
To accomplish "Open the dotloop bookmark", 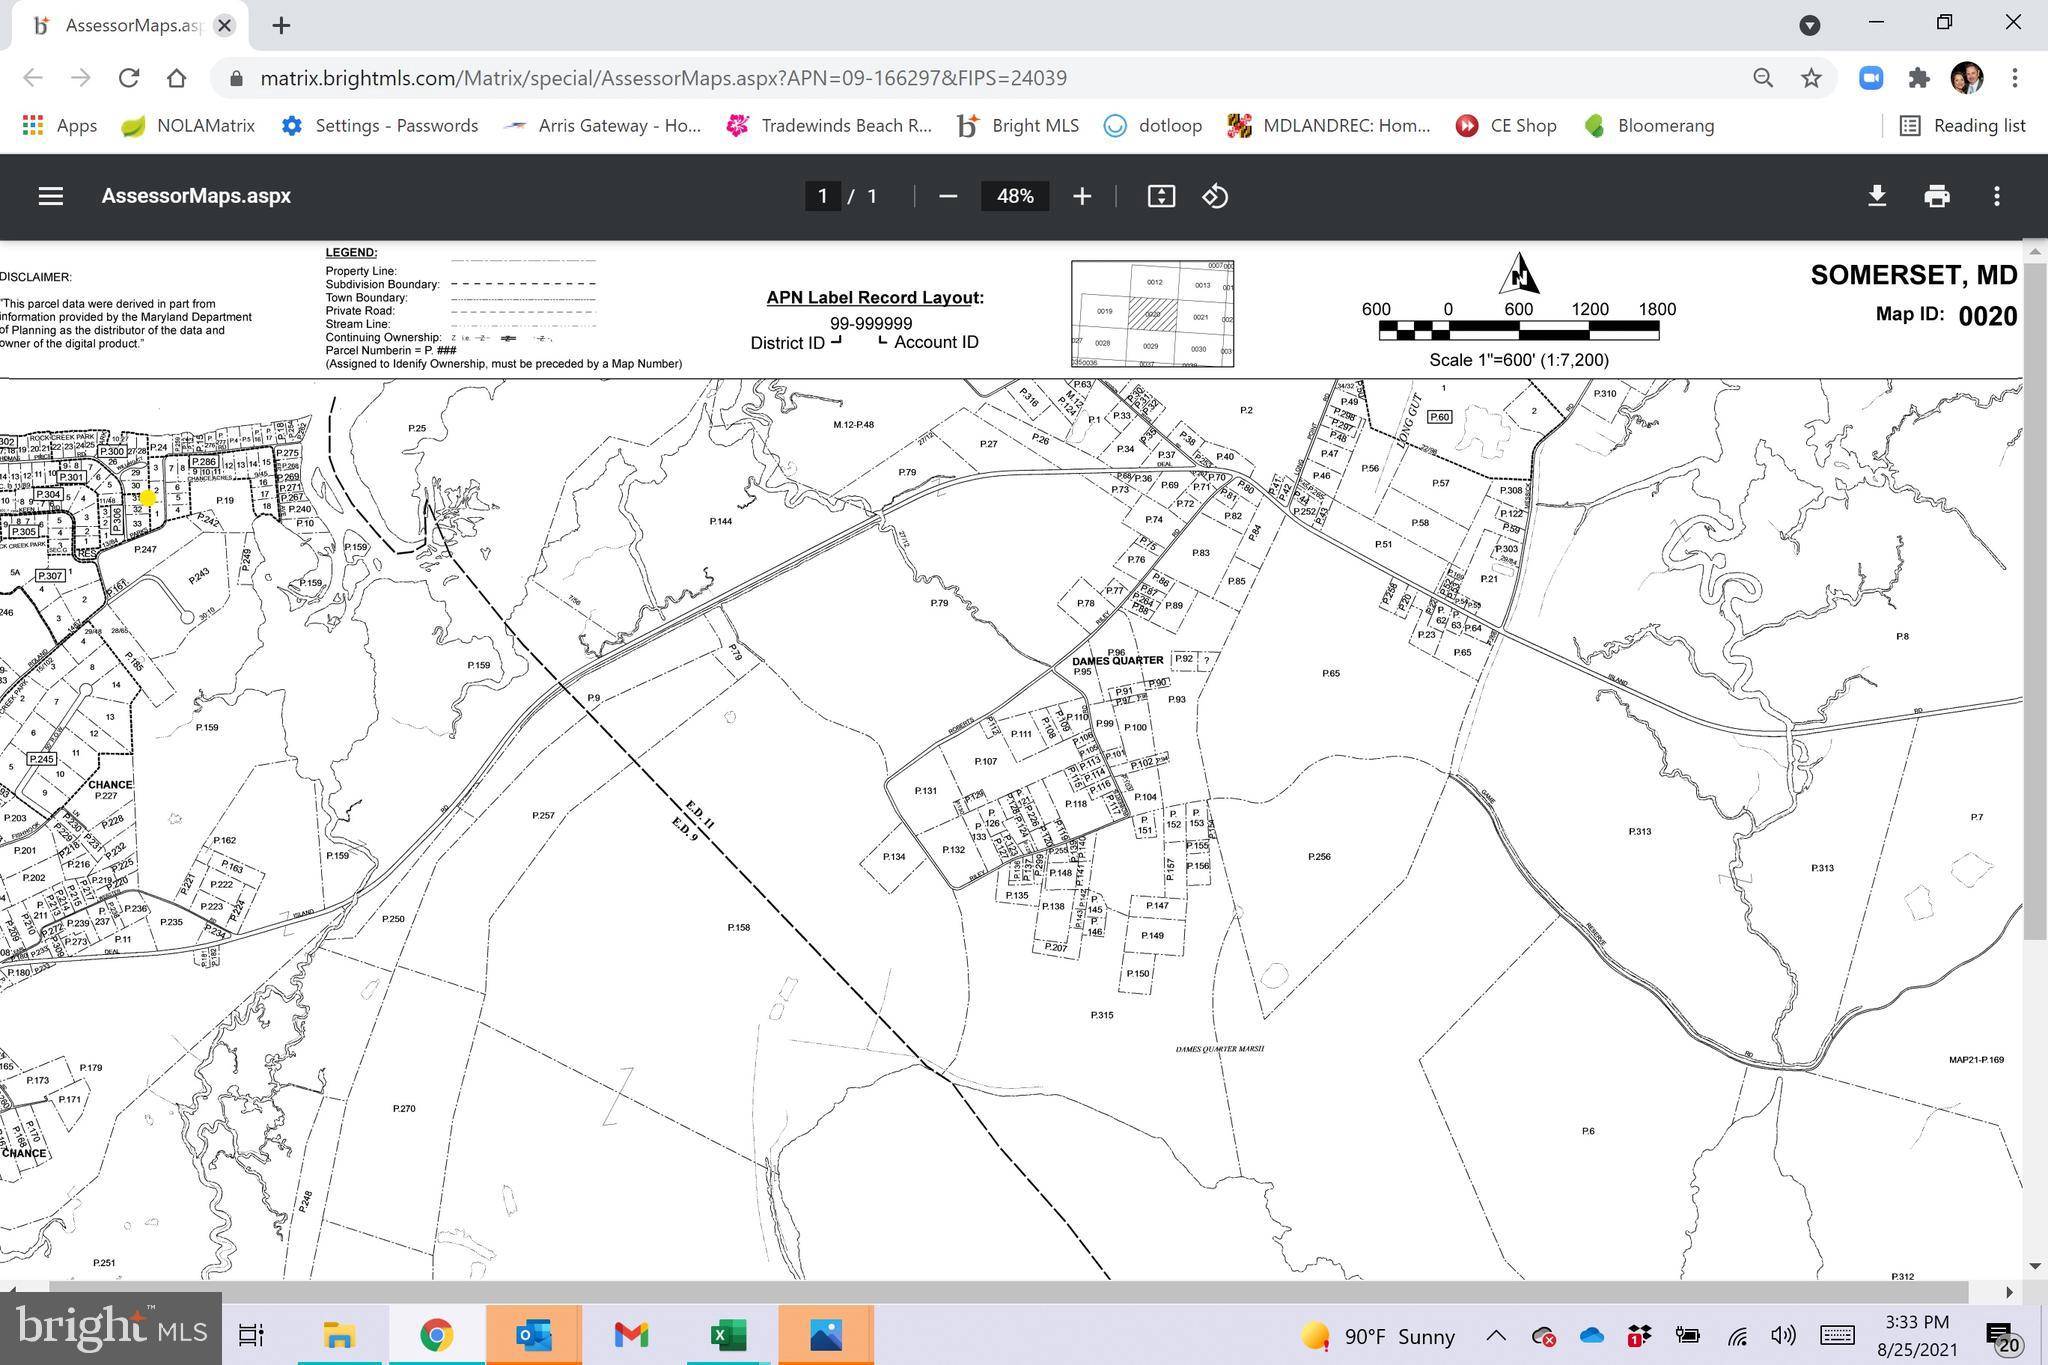I will tap(1153, 126).
